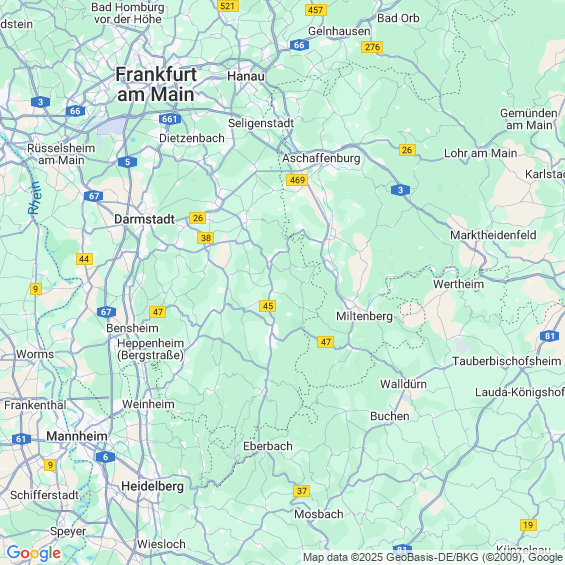565x565 pixels.
Task: Click the yellow 521 road shield
Action: [228, 6]
